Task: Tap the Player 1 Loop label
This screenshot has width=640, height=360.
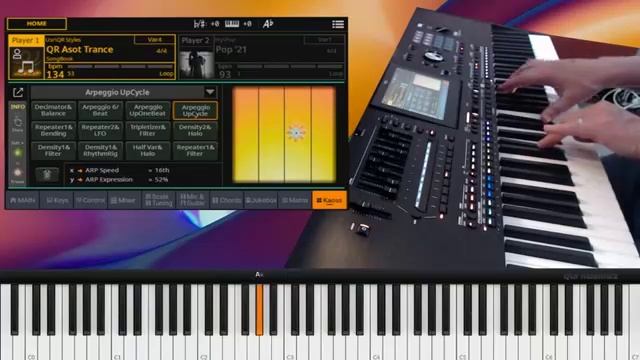Action: (166, 74)
